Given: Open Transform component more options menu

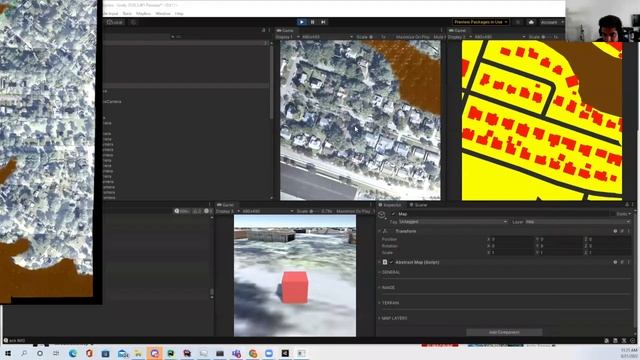Looking at the screenshot, I should (x=629, y=231).
